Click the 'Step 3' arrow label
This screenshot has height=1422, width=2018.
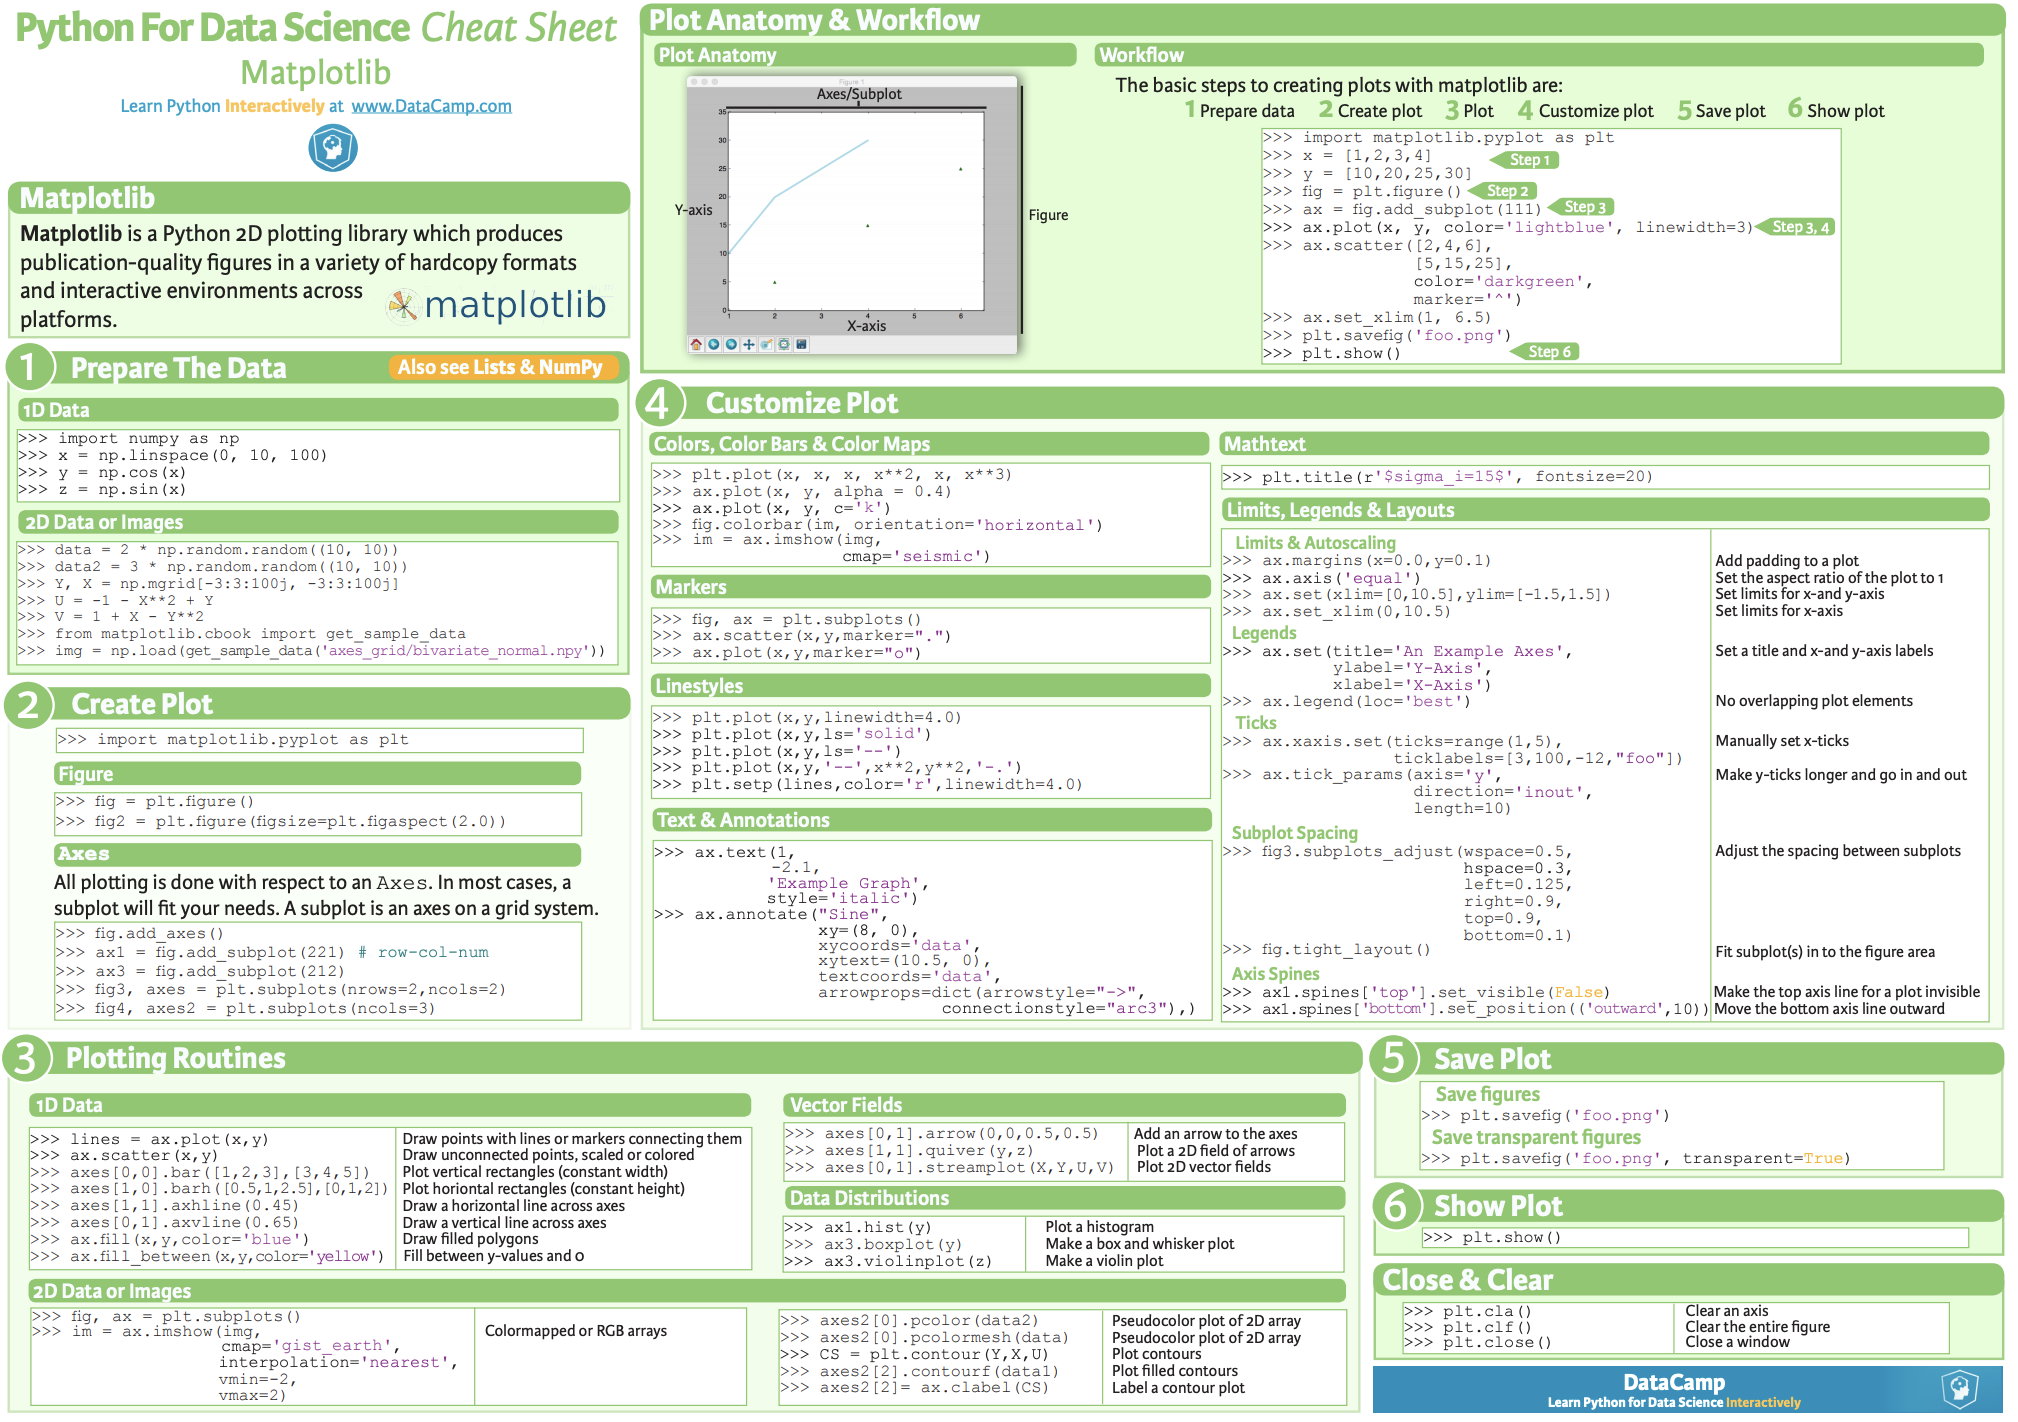tap(1581, 207)
